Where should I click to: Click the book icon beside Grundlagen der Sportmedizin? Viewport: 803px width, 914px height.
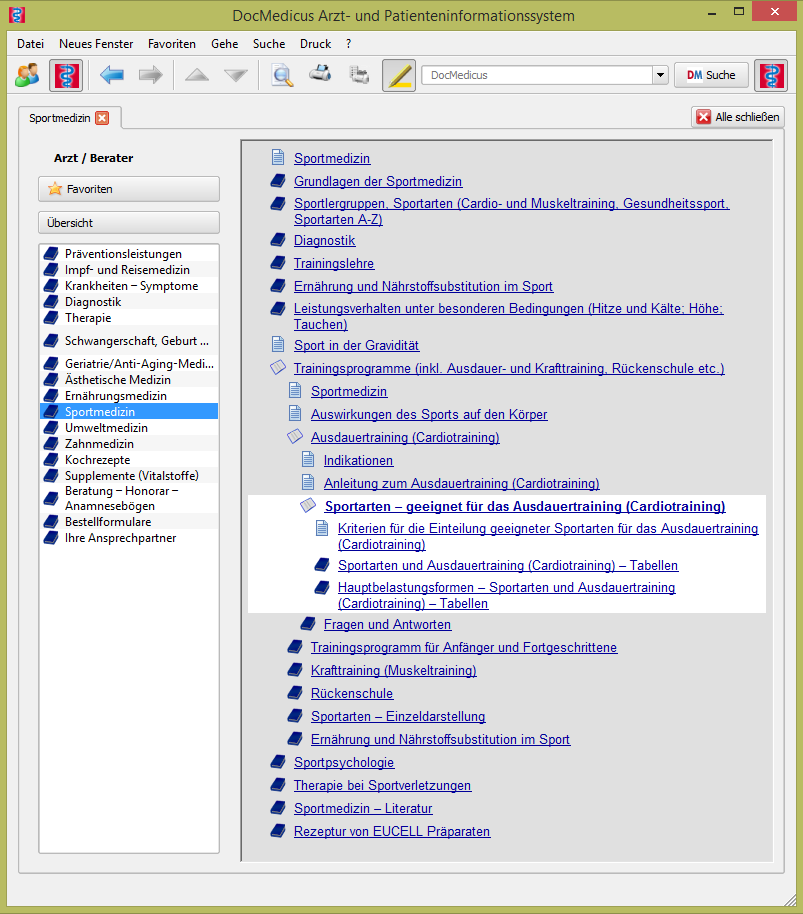(278, 181)
